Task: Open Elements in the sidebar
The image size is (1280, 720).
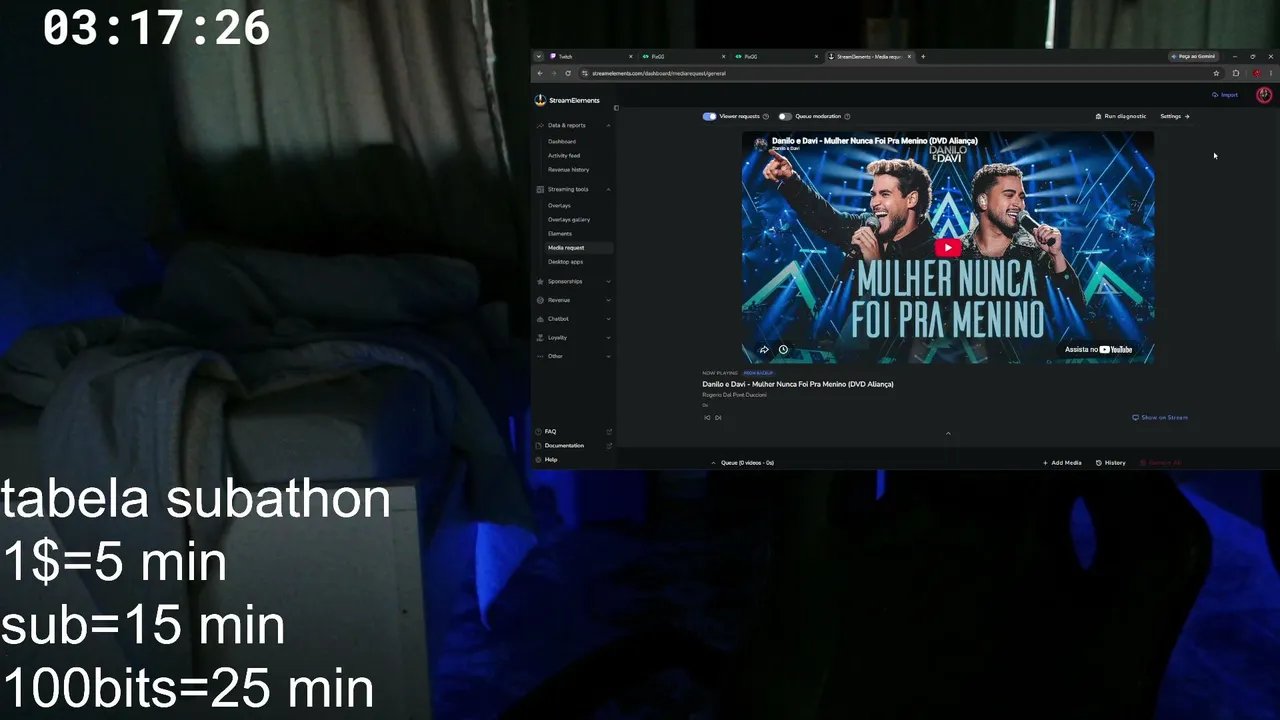Action: click(x=560, y=234)
